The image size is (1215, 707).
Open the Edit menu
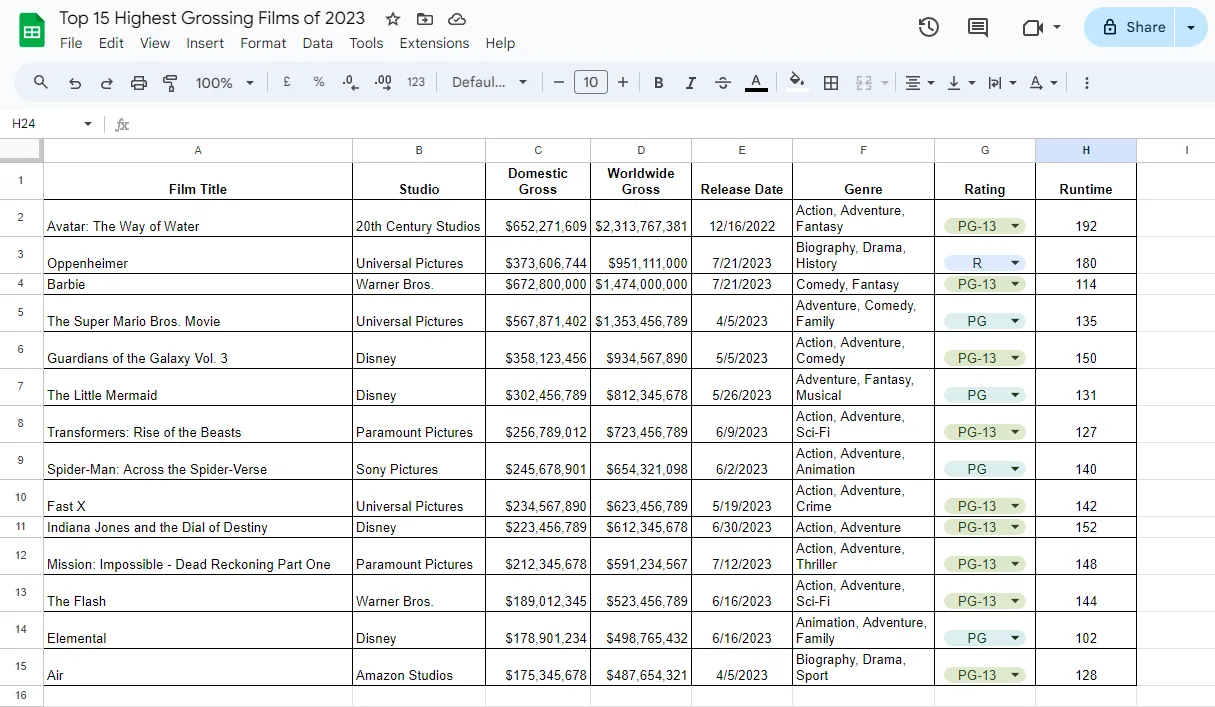111,43
